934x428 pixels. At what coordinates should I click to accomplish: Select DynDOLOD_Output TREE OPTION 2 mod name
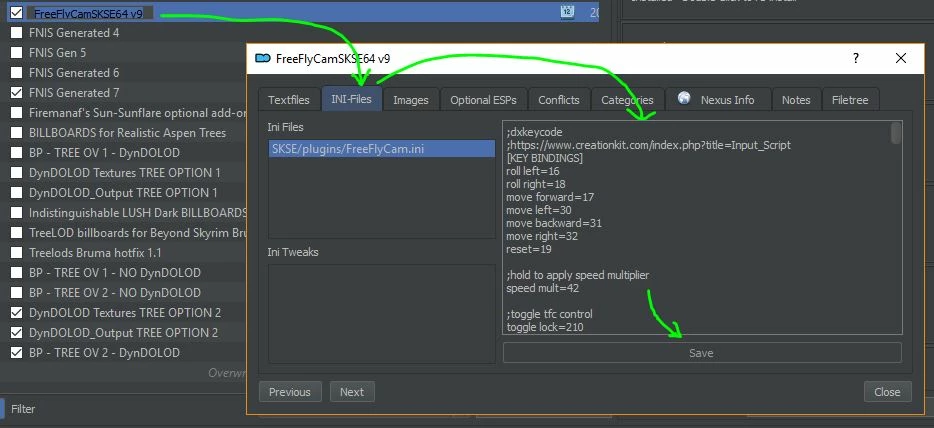[123, 333]
